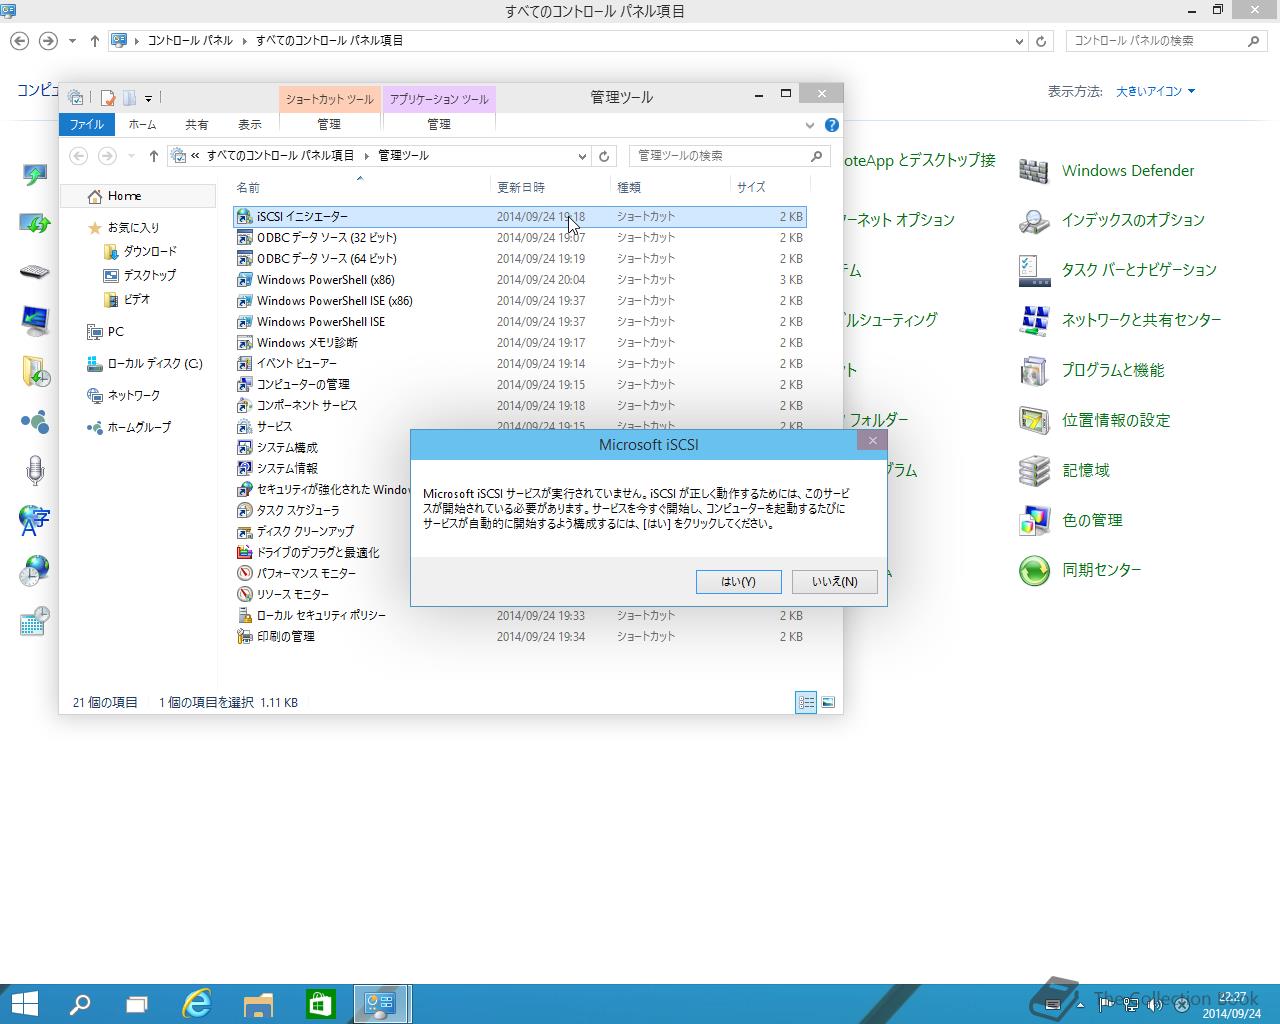Open インデックスのオプション icon

click(1034, 221)
